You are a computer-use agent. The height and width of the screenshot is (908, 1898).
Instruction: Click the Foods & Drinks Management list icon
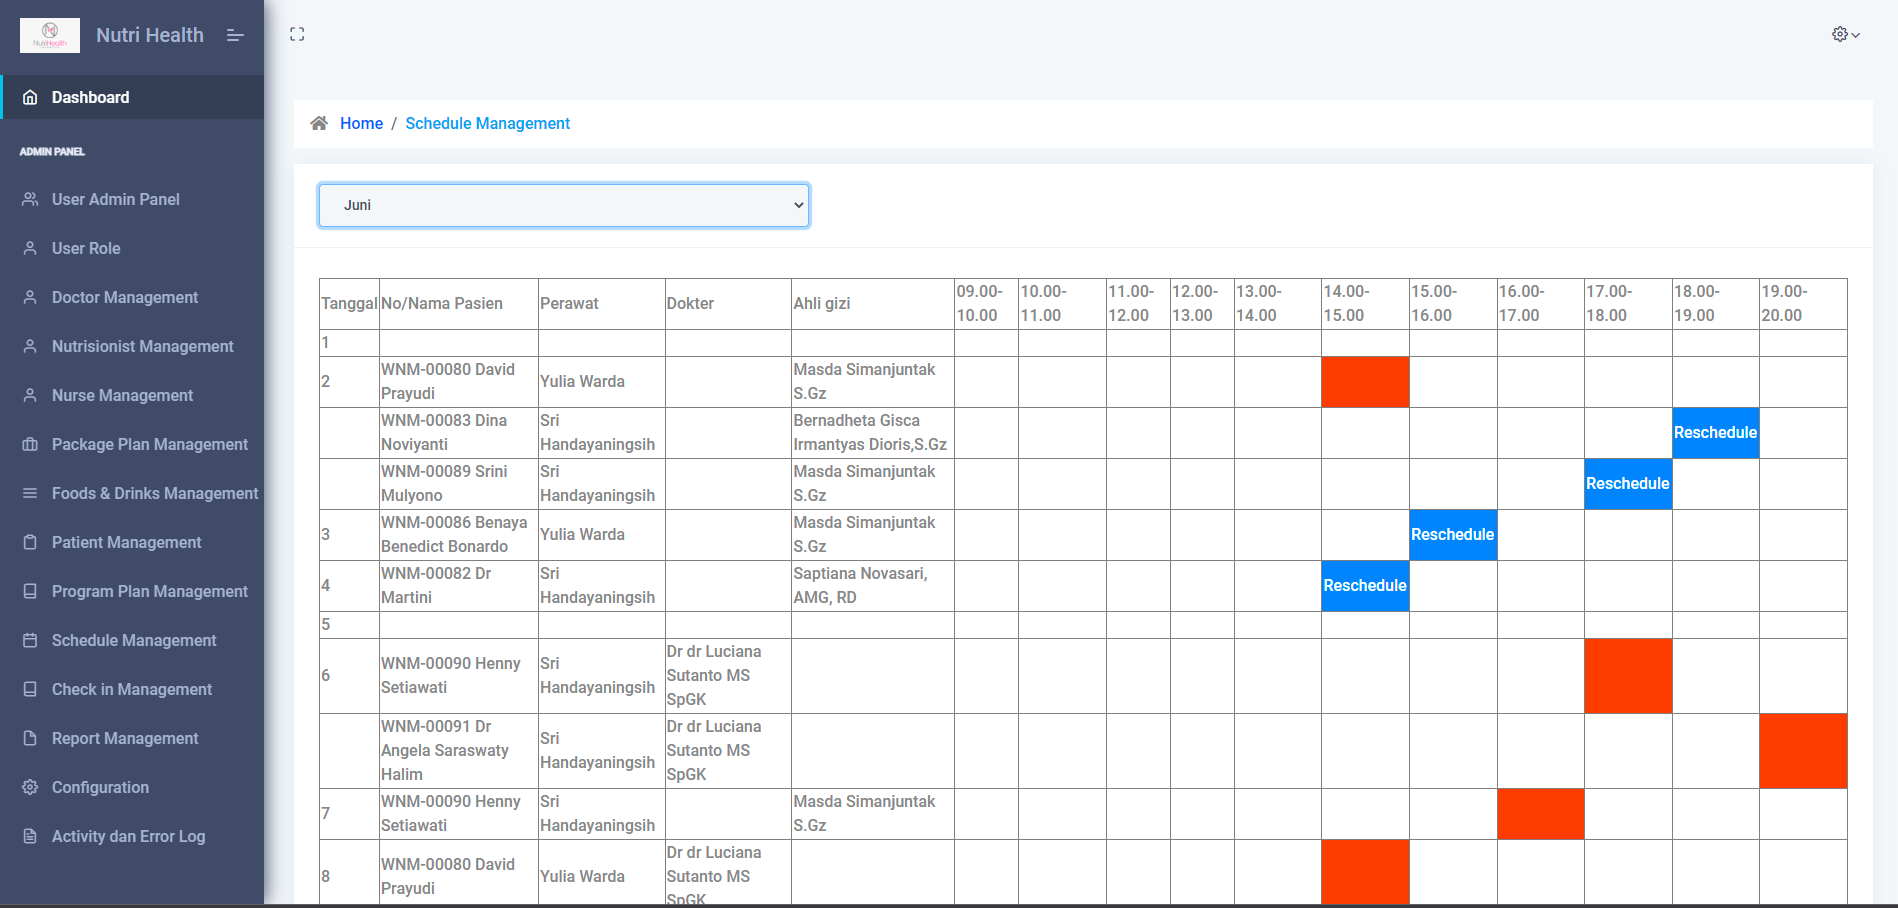coord(30,493)
